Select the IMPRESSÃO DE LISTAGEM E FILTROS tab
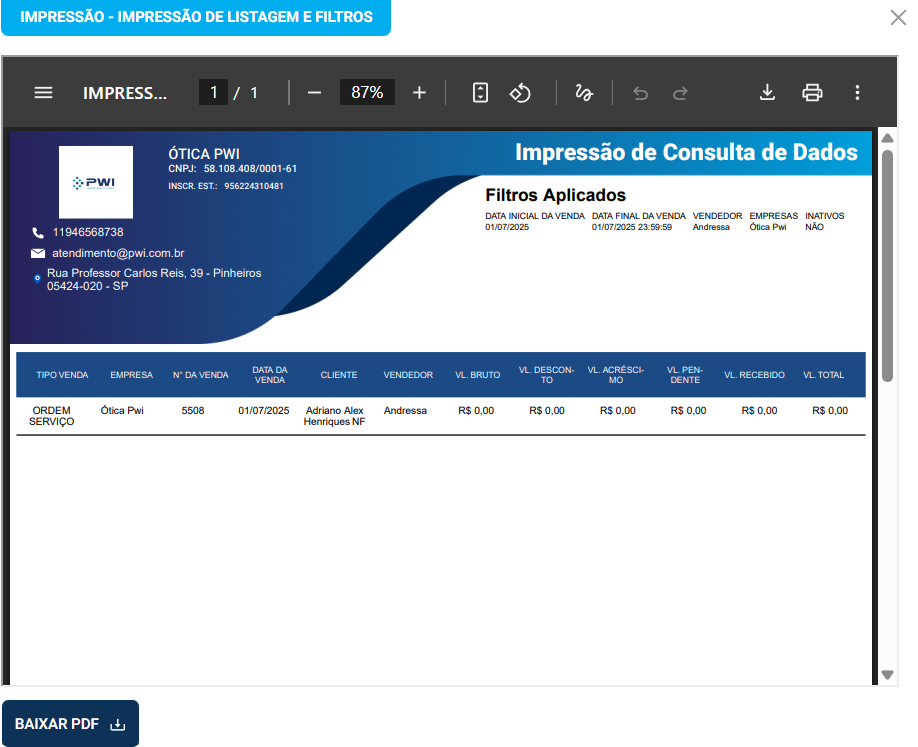 (196, 17)
